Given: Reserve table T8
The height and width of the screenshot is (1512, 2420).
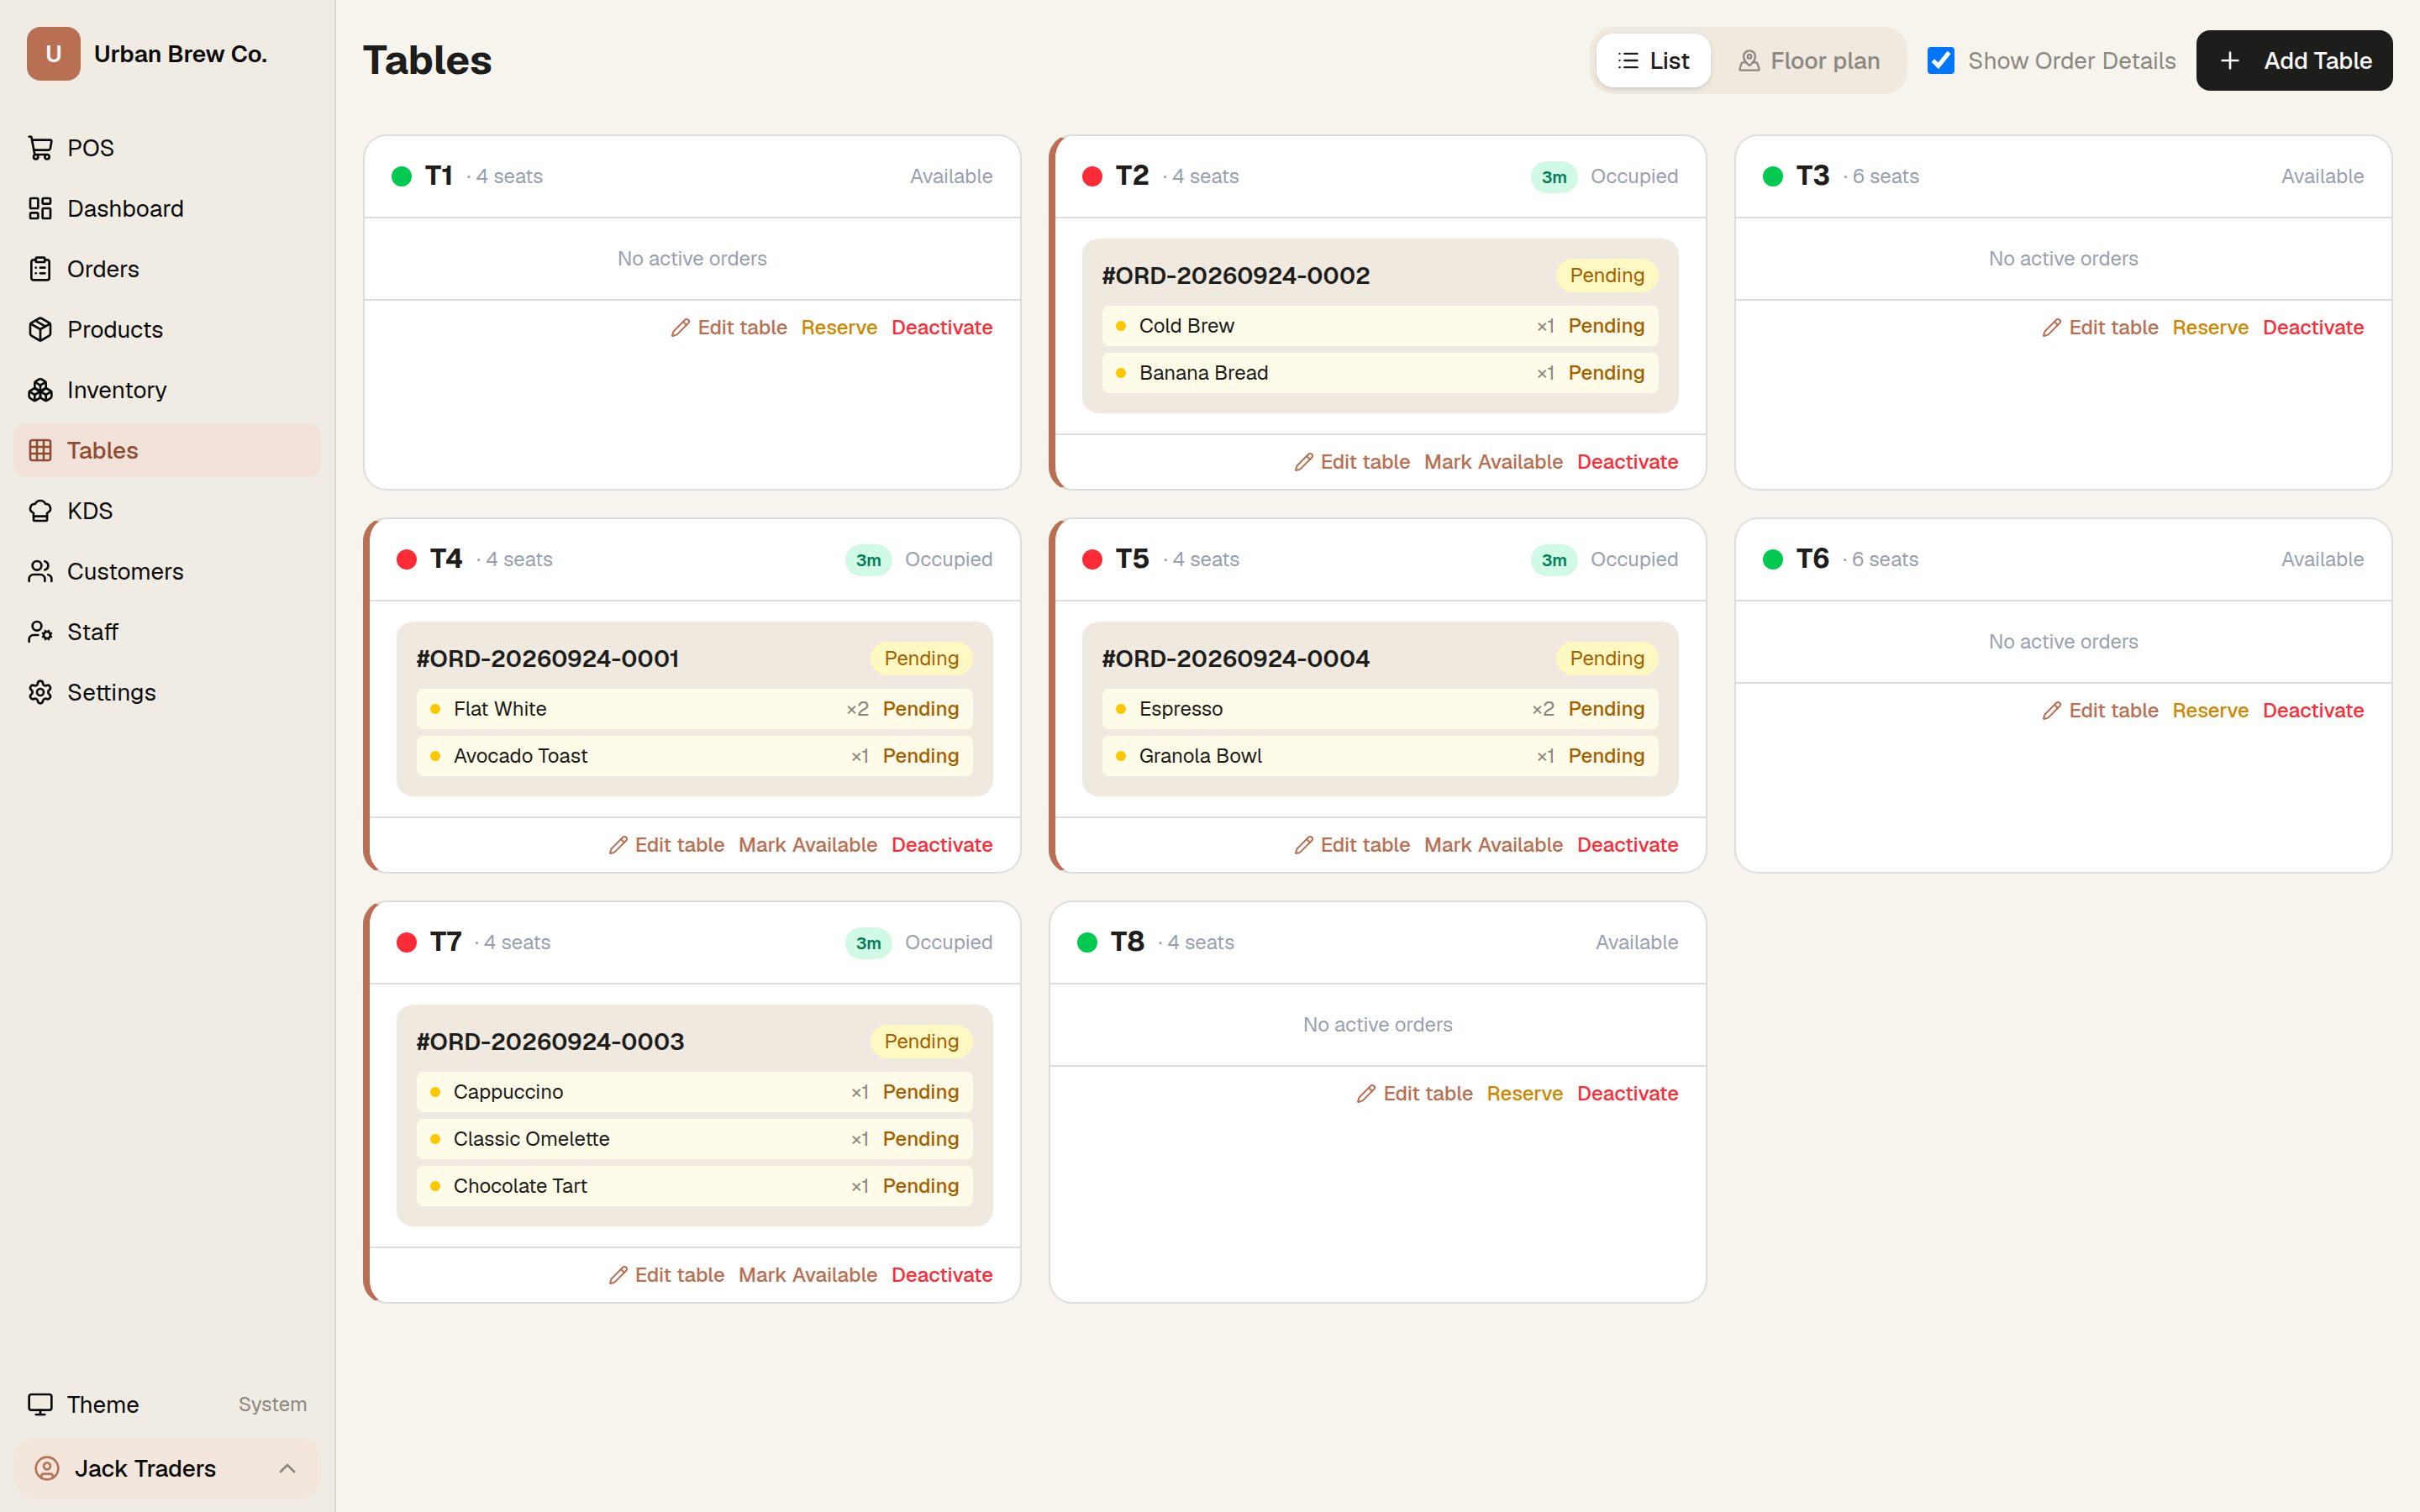Looking at the screenshot, I should point(1524,1094).
